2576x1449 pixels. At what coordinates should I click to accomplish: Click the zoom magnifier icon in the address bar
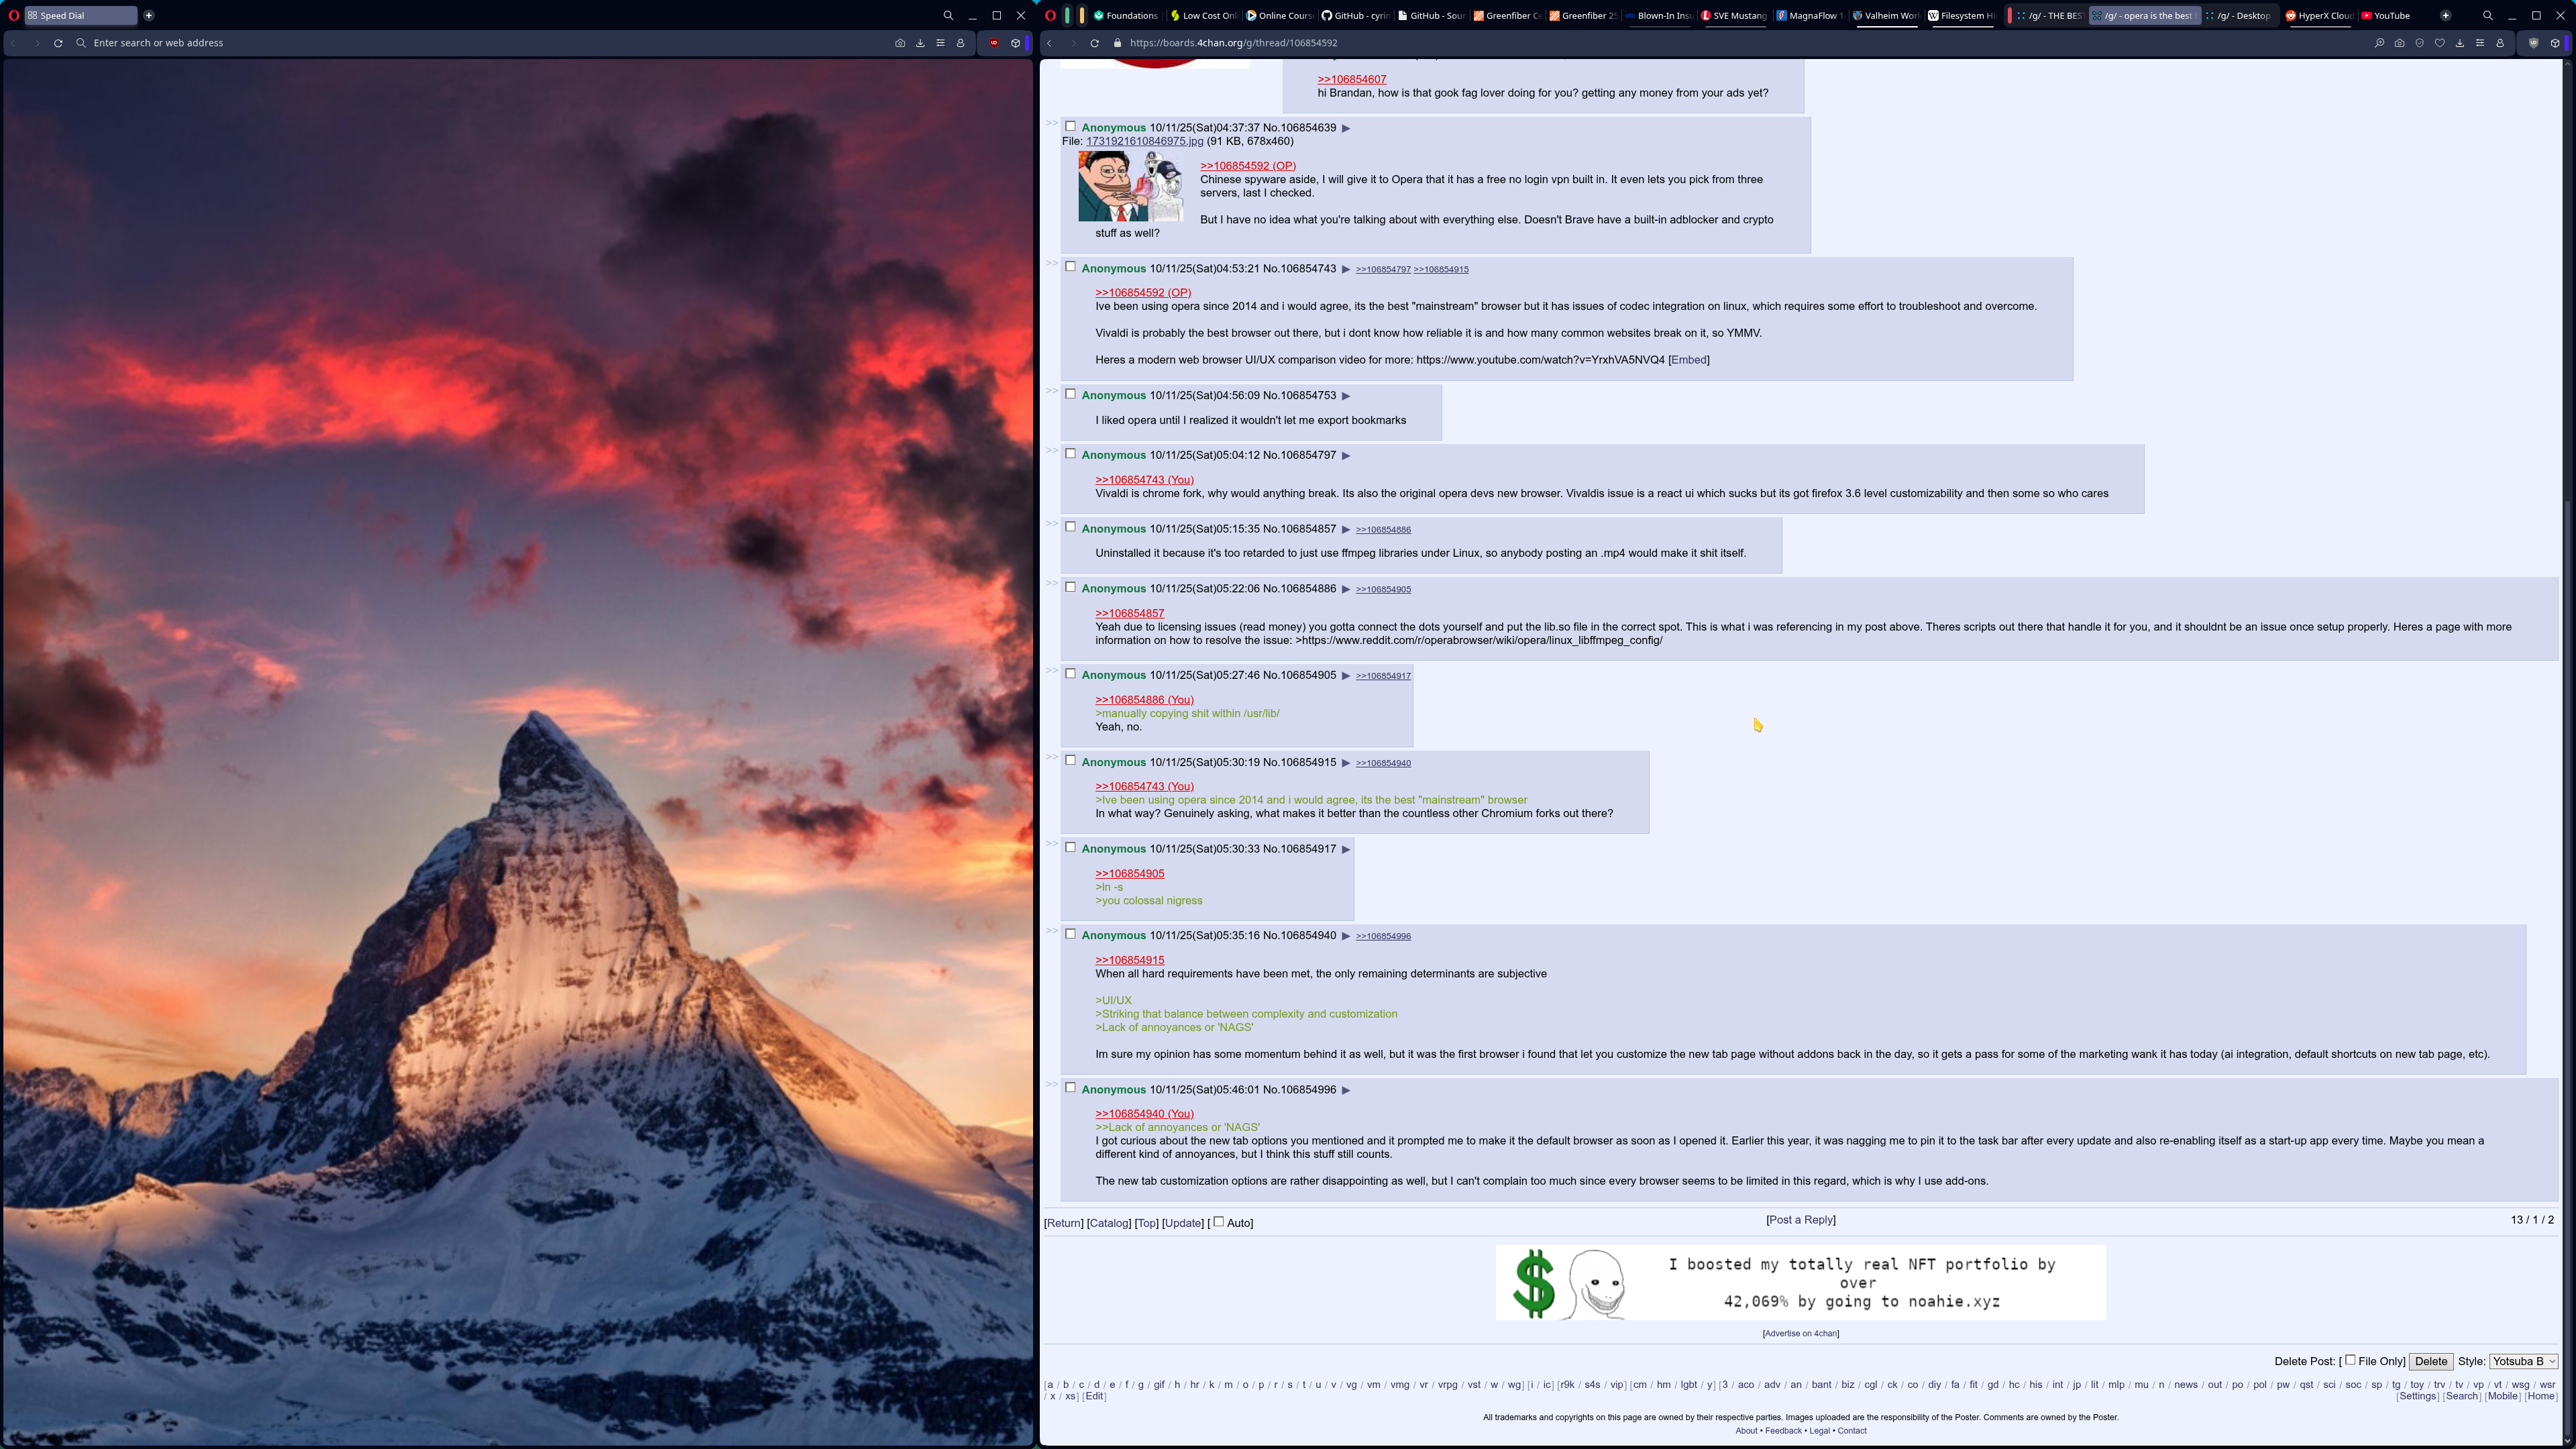[x=2379, y=43]
